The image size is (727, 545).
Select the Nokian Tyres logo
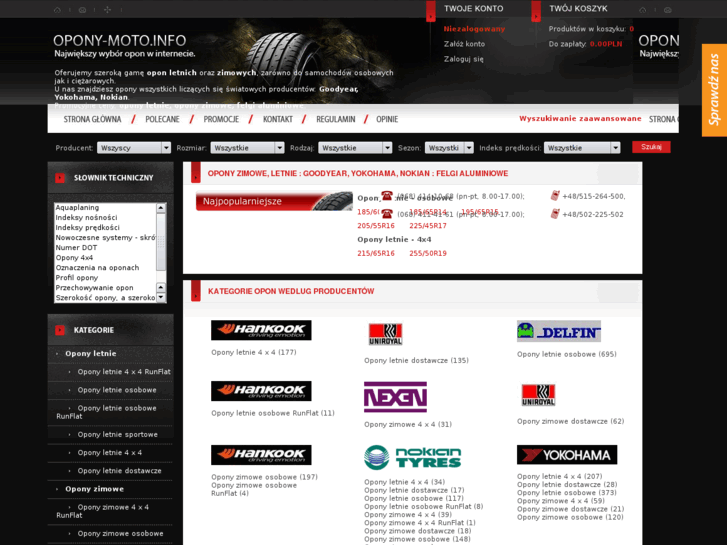pyautogui.click(x=413, y=457)
